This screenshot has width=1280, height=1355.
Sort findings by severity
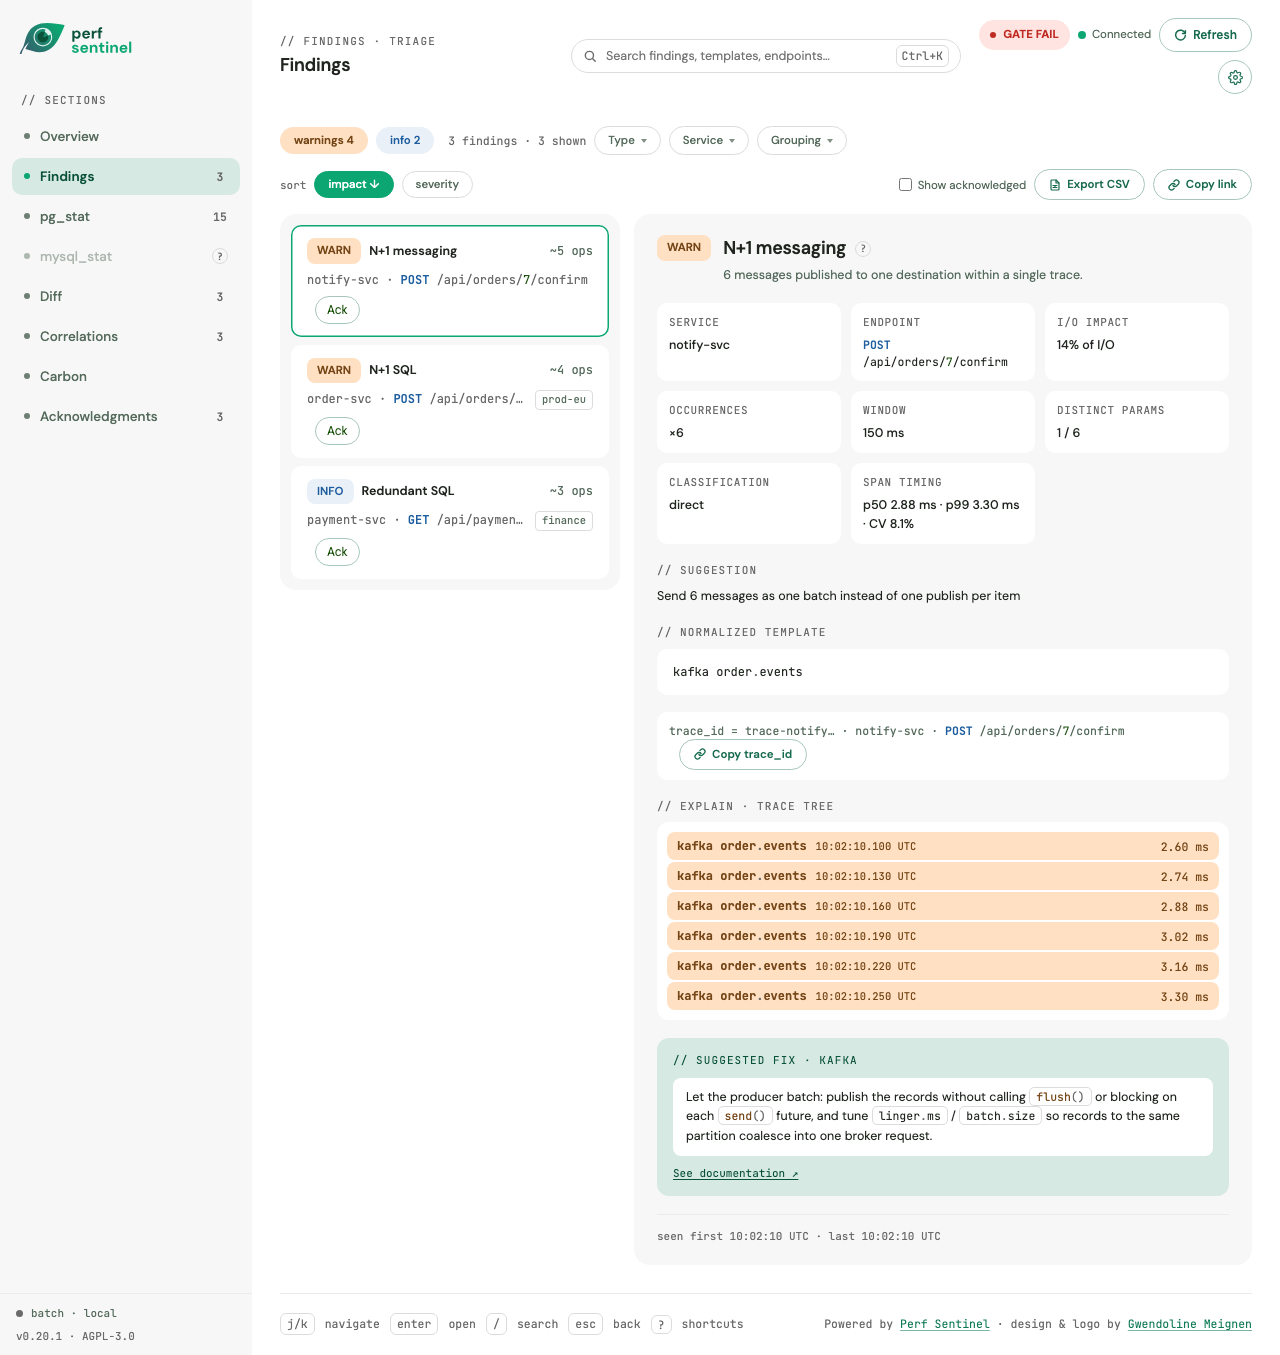click(437, 184)
